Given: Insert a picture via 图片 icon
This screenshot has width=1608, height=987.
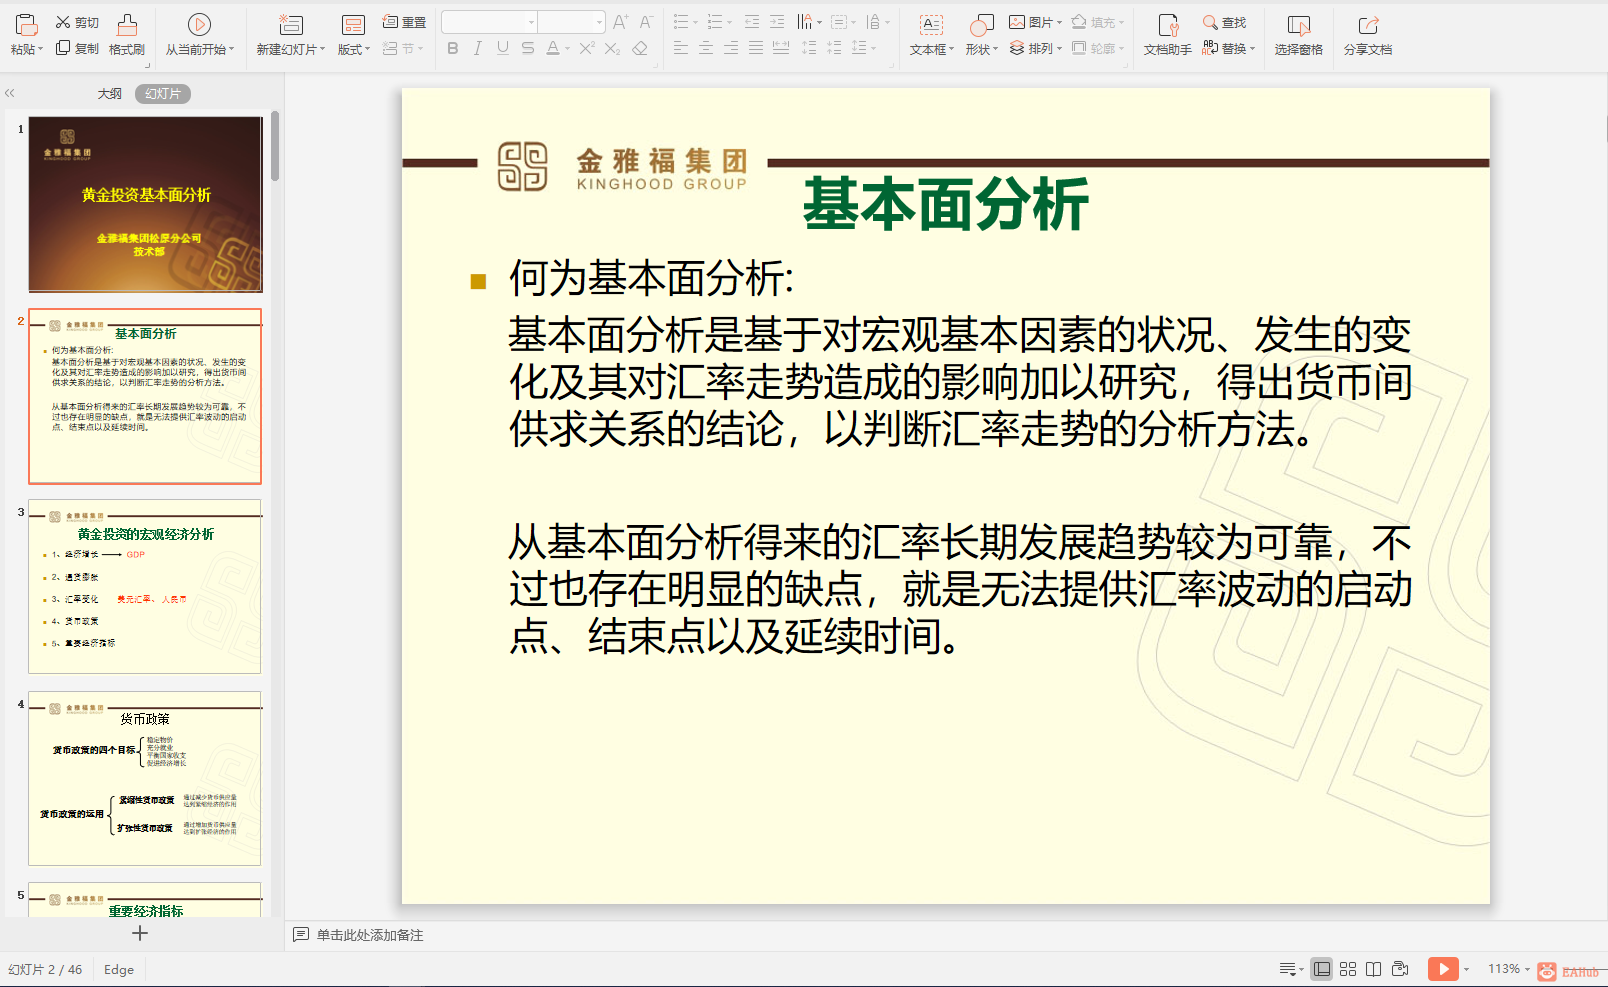Looking at the screenshot, I should coord(1033,21).
